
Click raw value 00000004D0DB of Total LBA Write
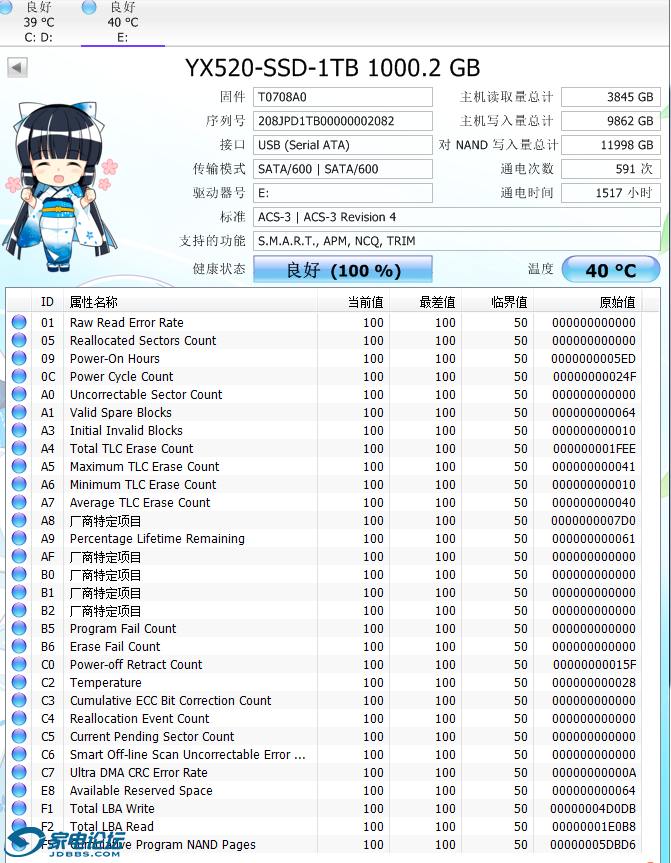coord(593,809)
